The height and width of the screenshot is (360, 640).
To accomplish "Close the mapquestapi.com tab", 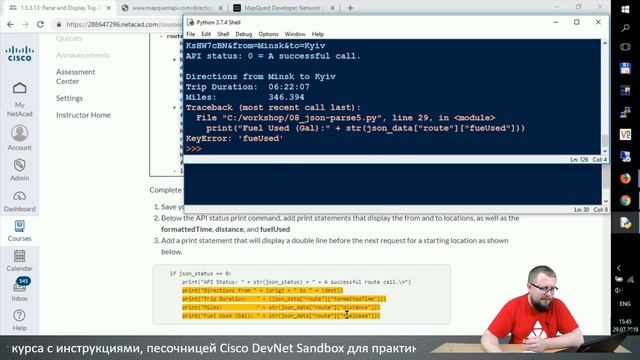I will pyautogui.click(x=221, y=8).
